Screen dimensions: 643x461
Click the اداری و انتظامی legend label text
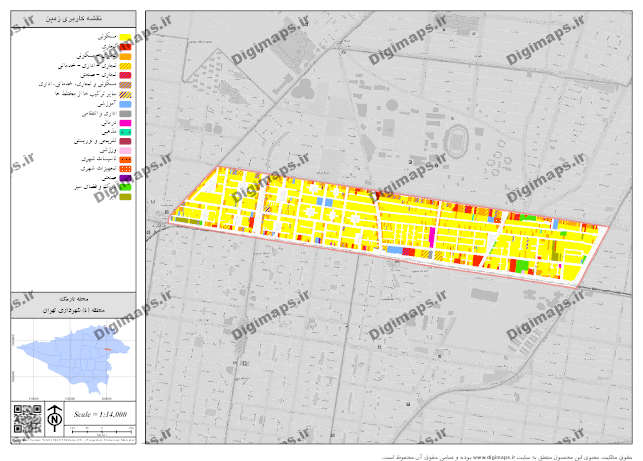pyautogui.click(x=100, y=114)
